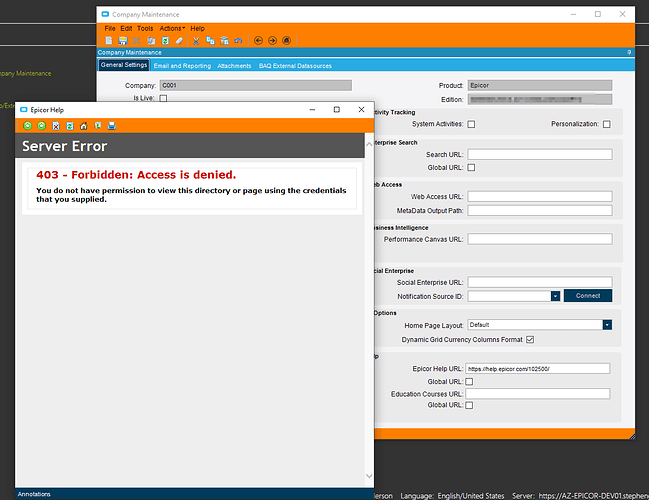Image resolution: width=649 pixels, height=500 pixels.
Task: Open the Home Page Layout dropdown arrow
Action: click(607, 325)
